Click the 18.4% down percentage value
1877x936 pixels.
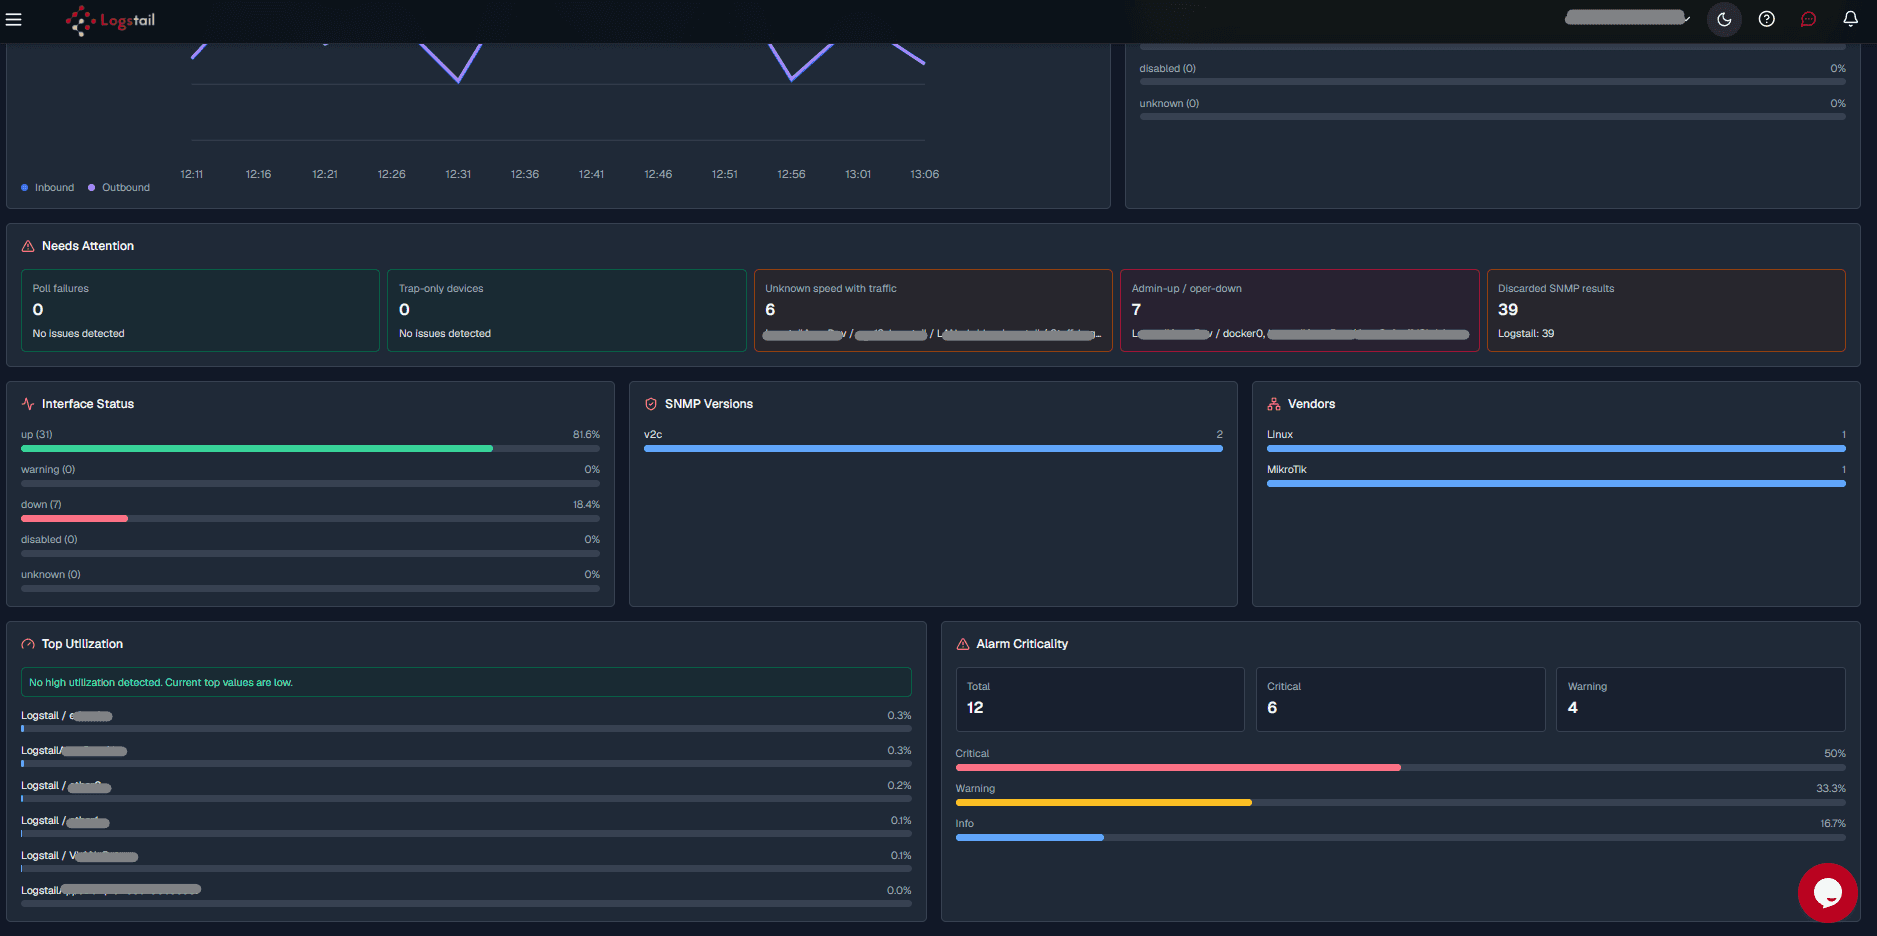click(586, 505)
